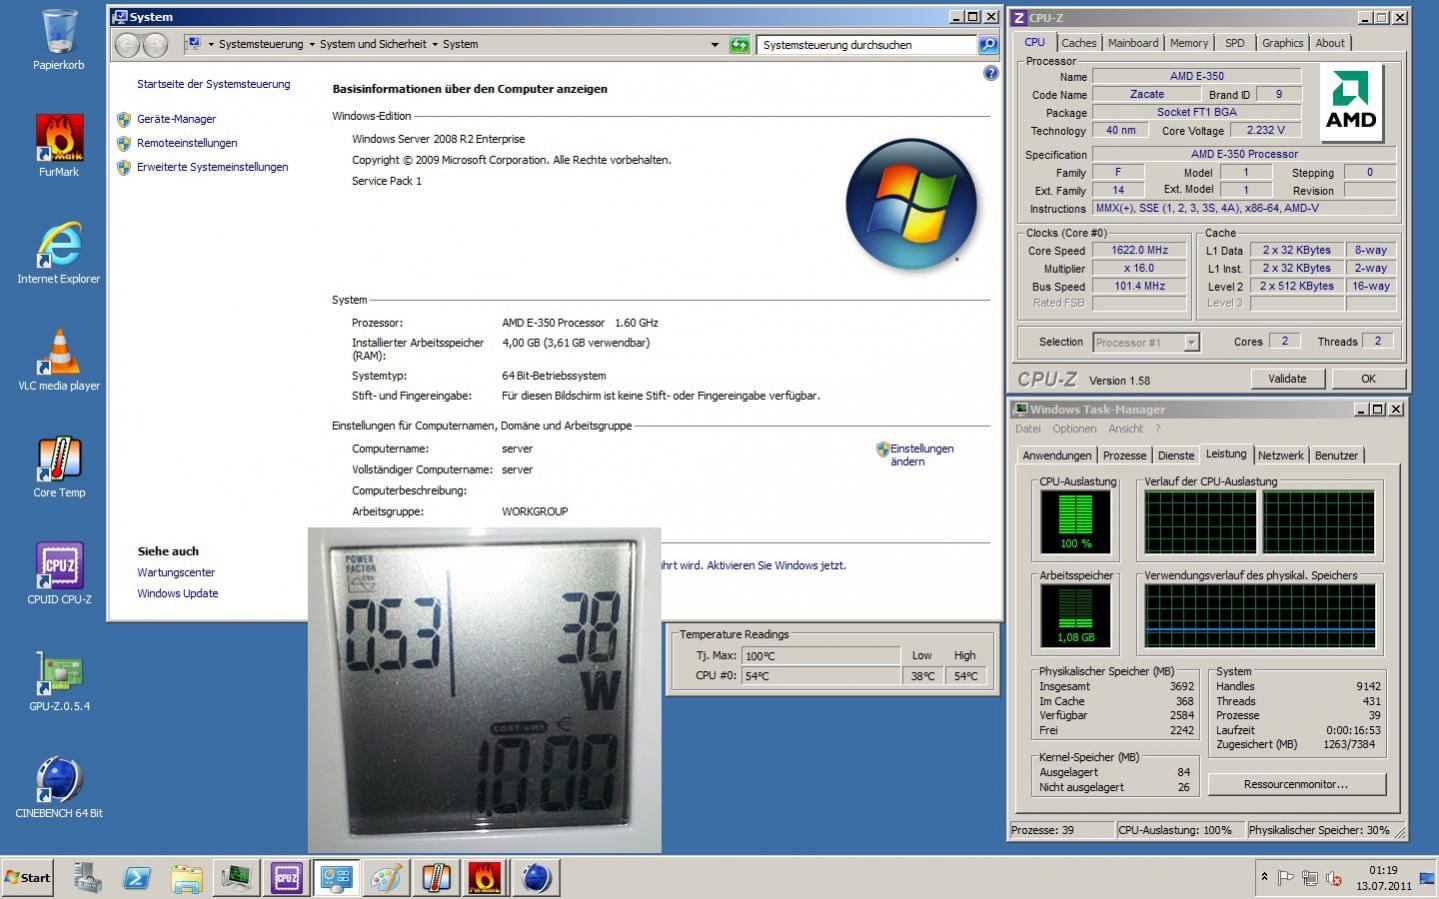Open the Anwendungen tab in Task Manager
The height and width of the screenshot is (899, 1439).
1056,455
